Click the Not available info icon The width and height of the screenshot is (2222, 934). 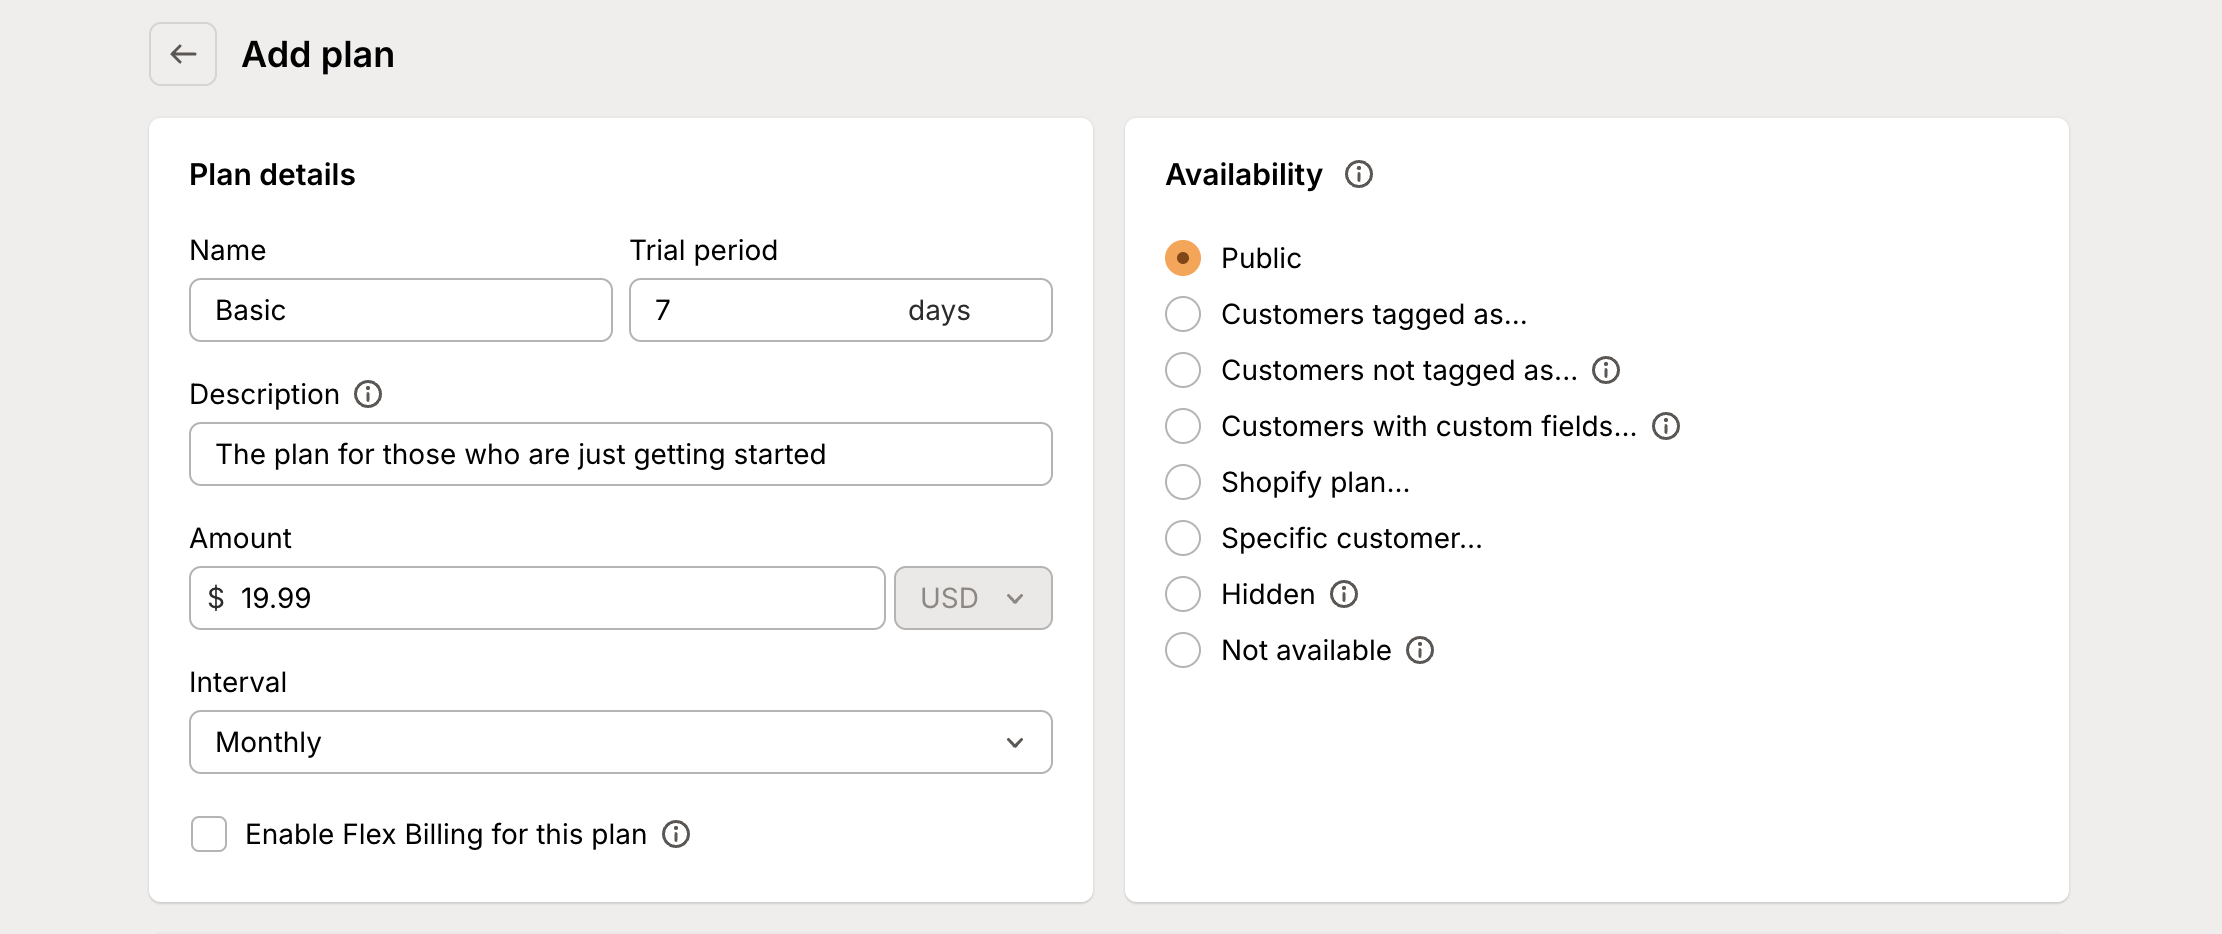[1420, 650]
